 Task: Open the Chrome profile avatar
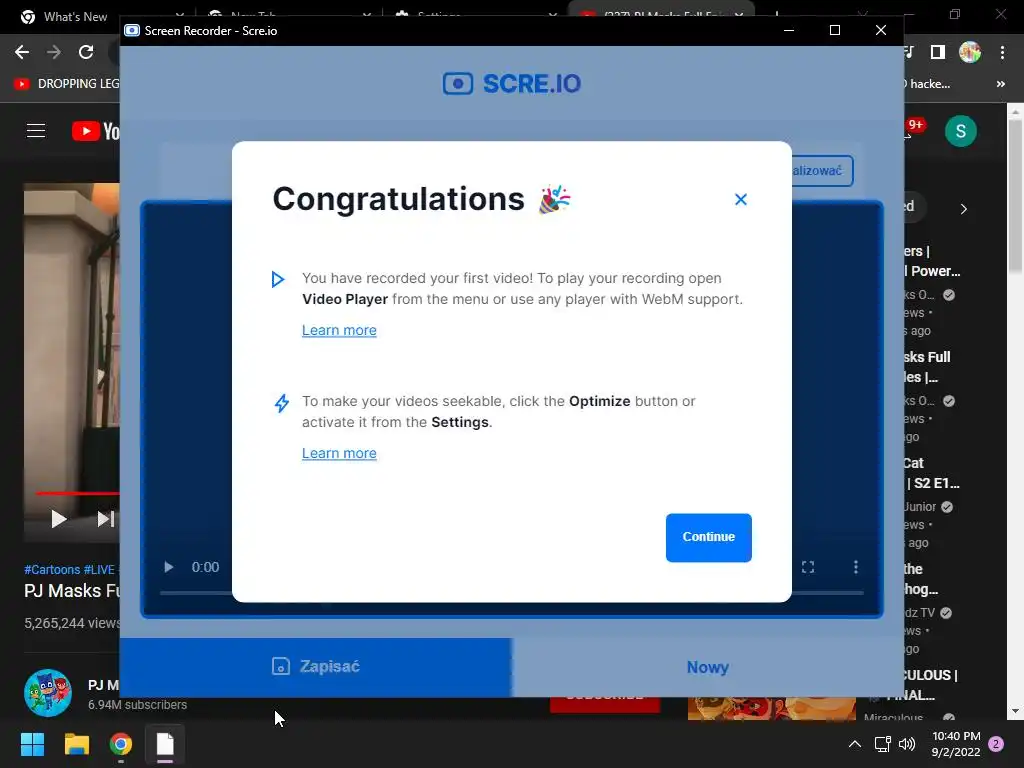pos(970,52)
